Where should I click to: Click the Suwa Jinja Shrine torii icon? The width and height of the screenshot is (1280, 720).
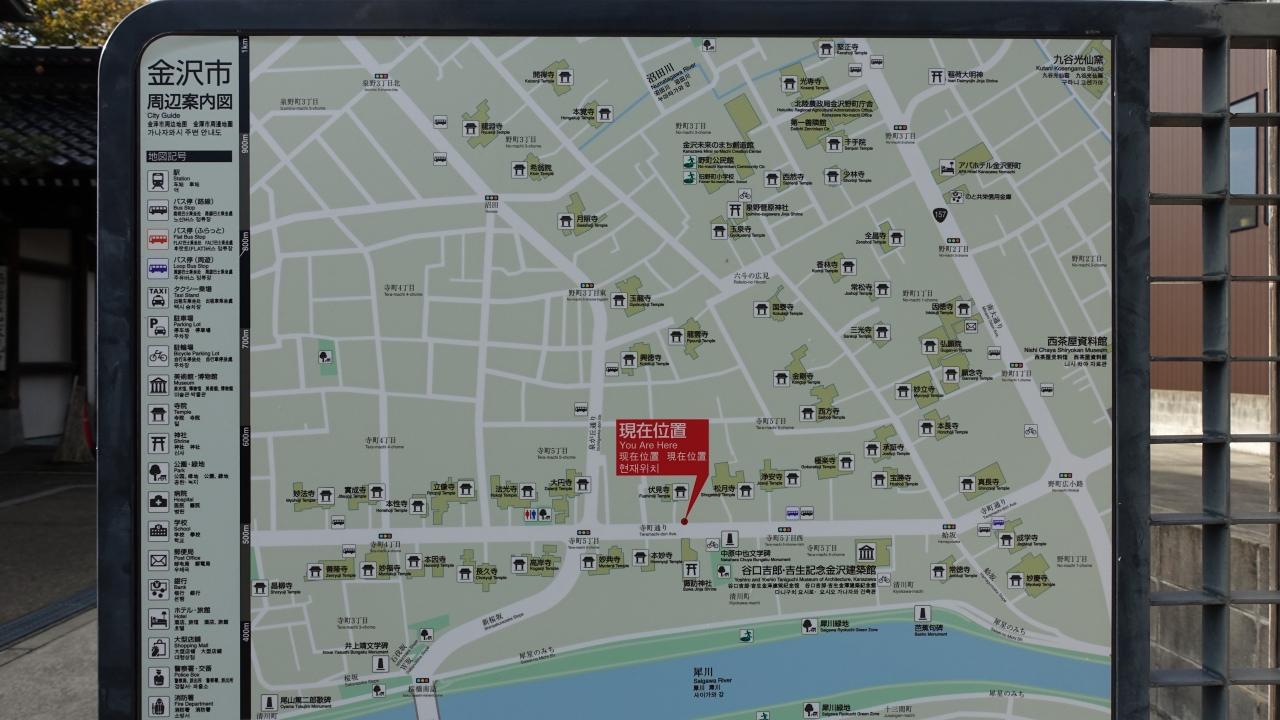(691, 569)
